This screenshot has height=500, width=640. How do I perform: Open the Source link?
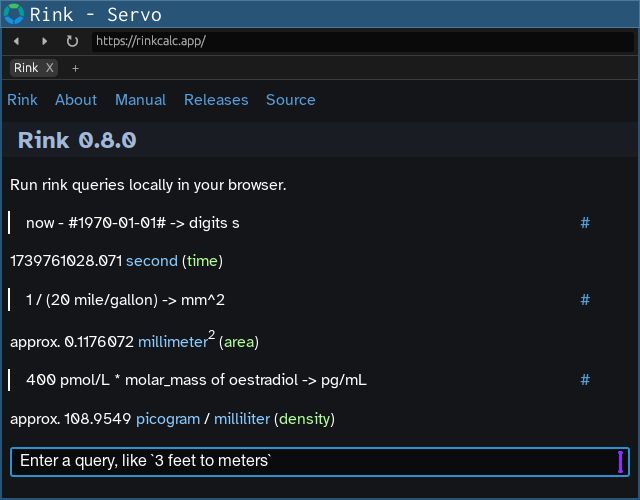pyautogui.click(x=291, y=100)
